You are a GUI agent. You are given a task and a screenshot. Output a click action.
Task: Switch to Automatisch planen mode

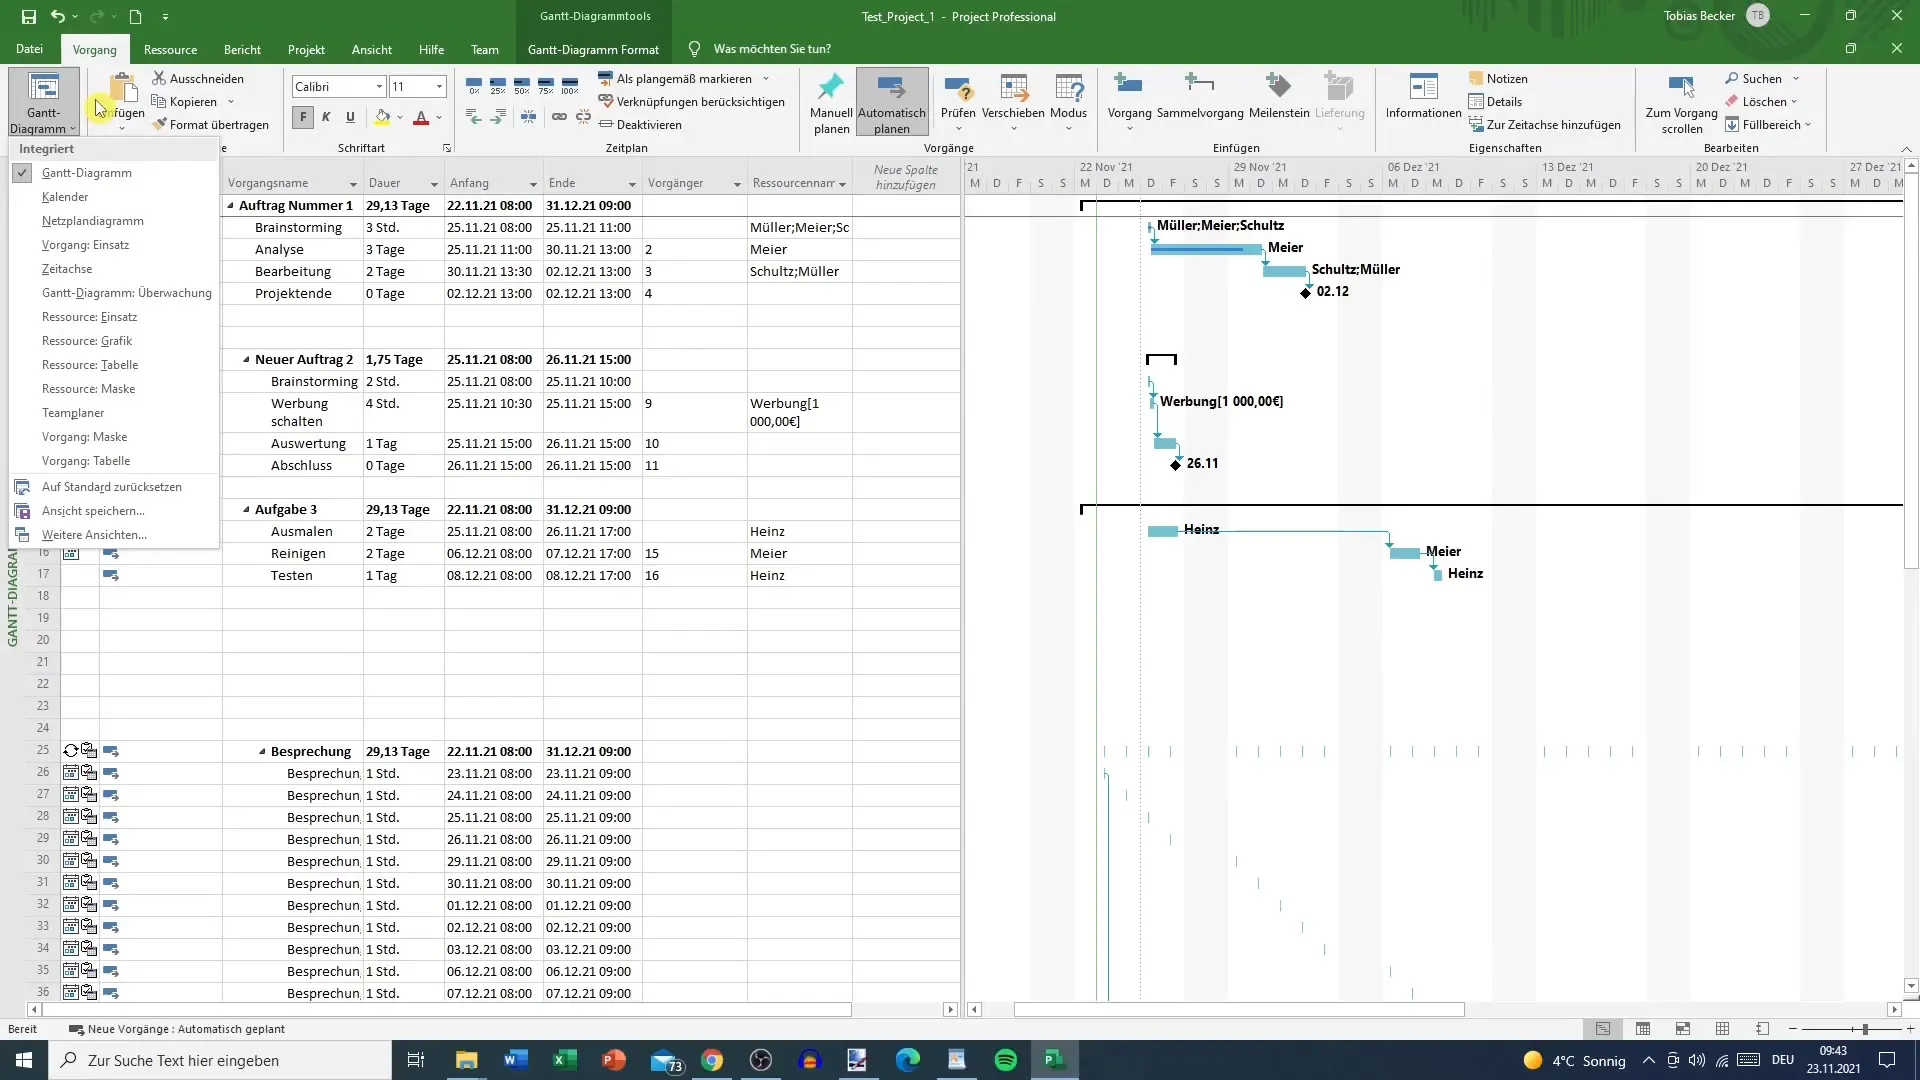click(891, 103)
